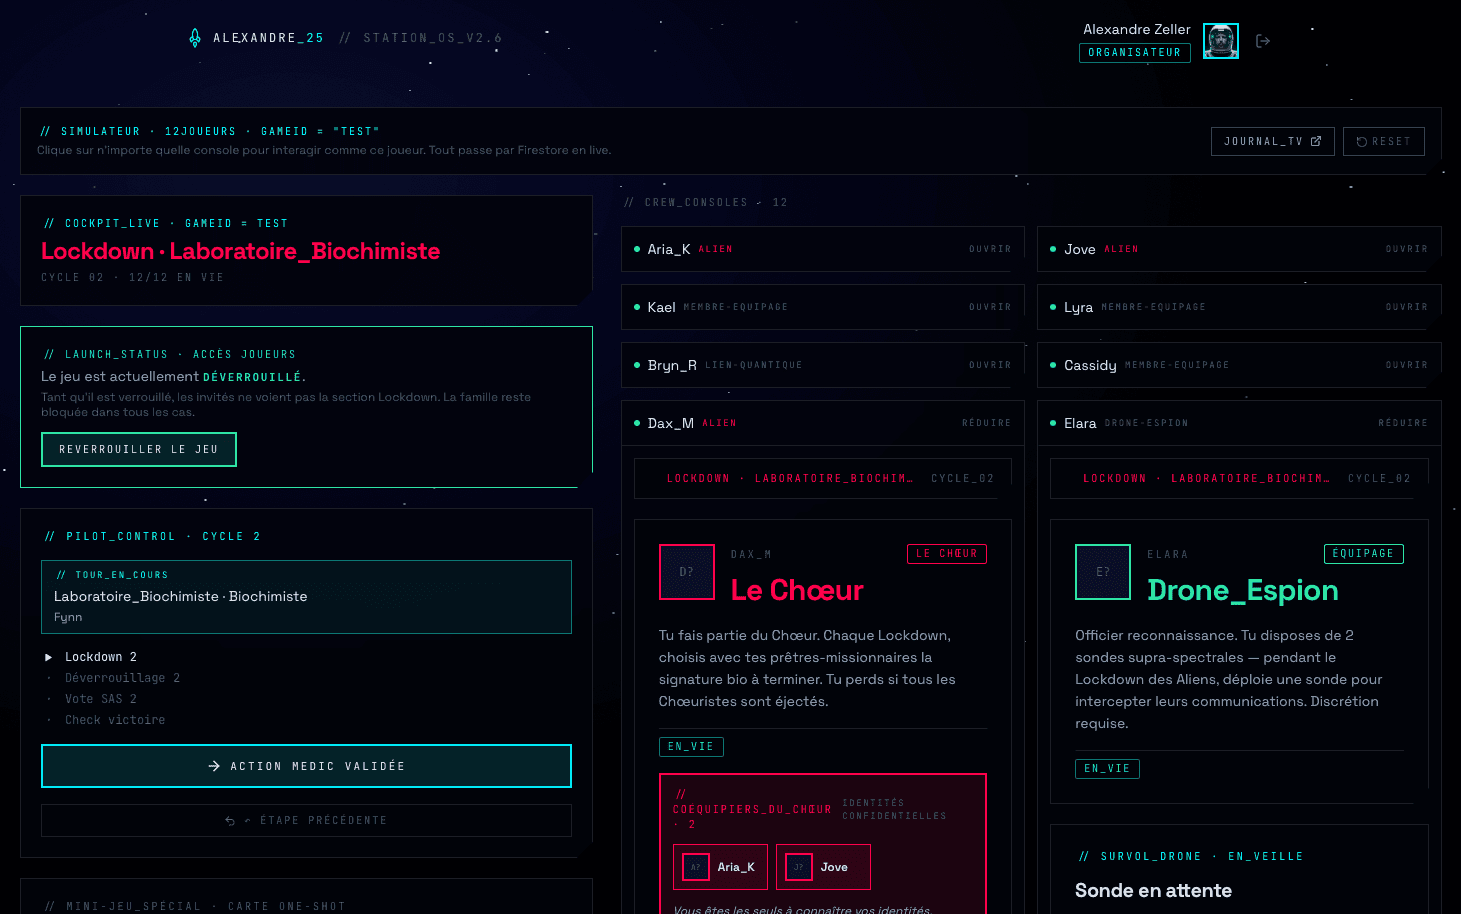The image size is (1461, 914).
Task: Click Le Chœur role heading
Action: (x=797, y=590)
